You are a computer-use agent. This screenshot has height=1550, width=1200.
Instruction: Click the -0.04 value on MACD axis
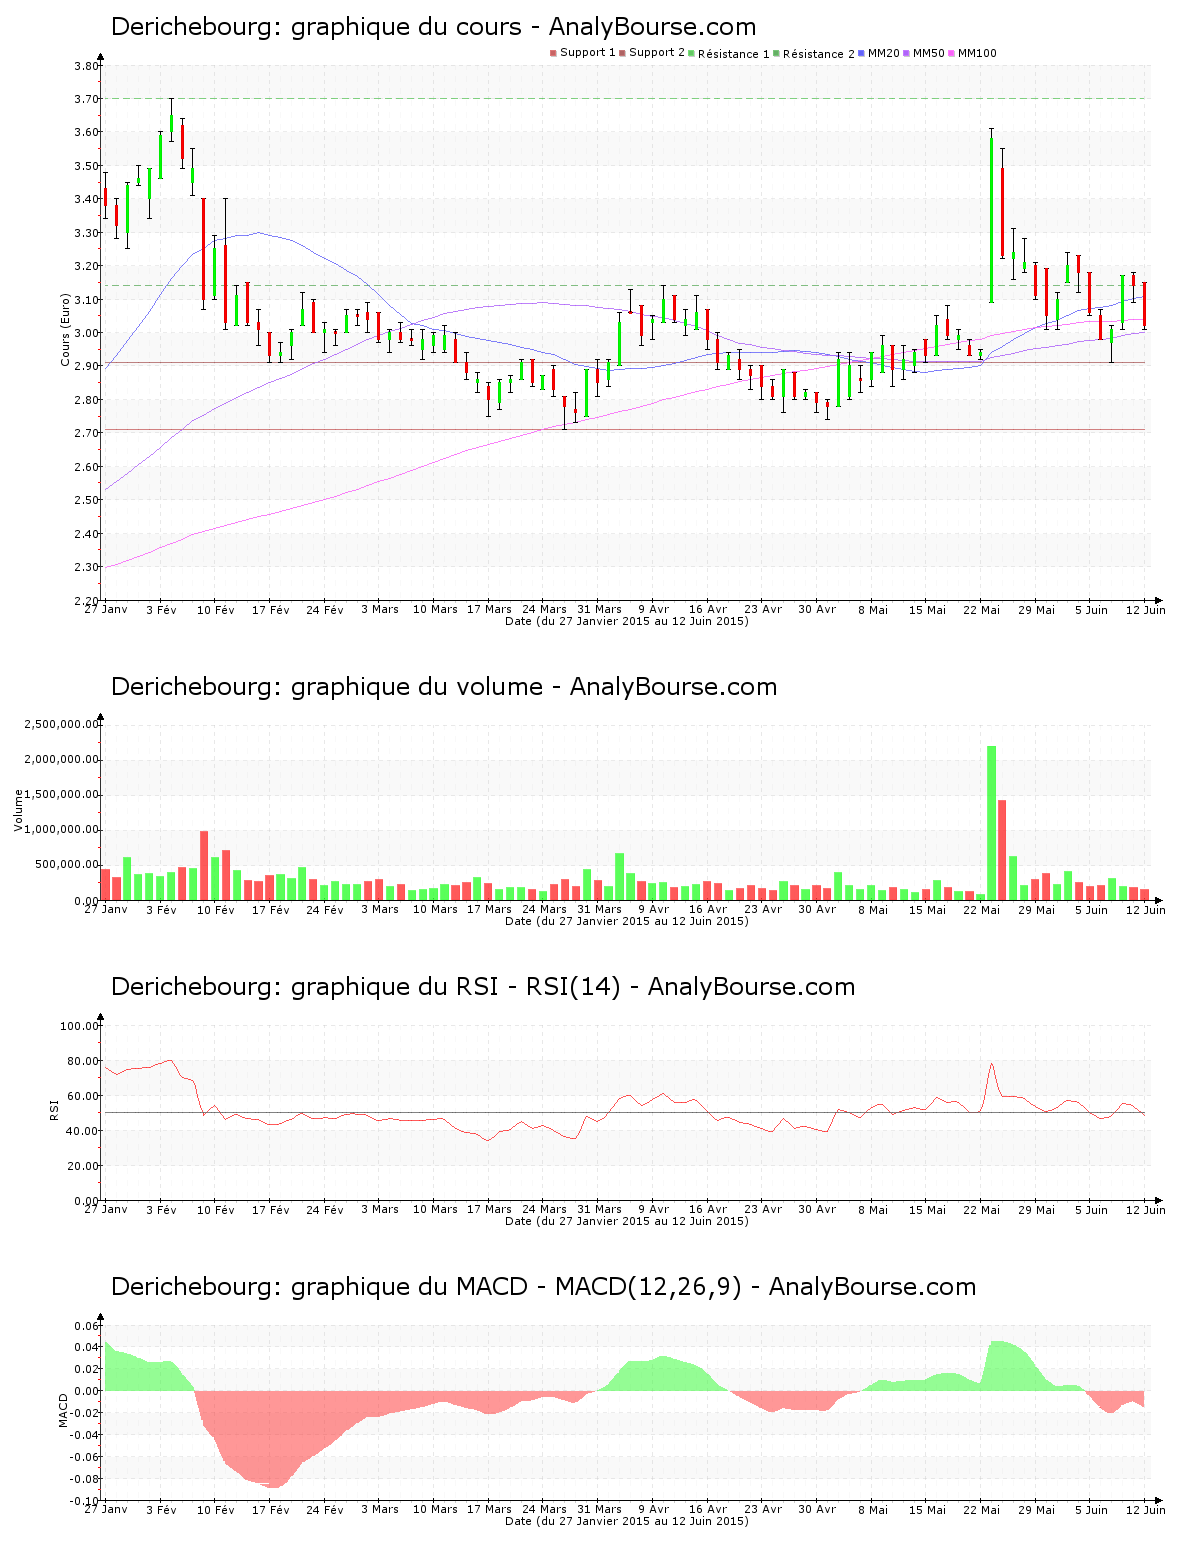click(x=86, y=1435)
